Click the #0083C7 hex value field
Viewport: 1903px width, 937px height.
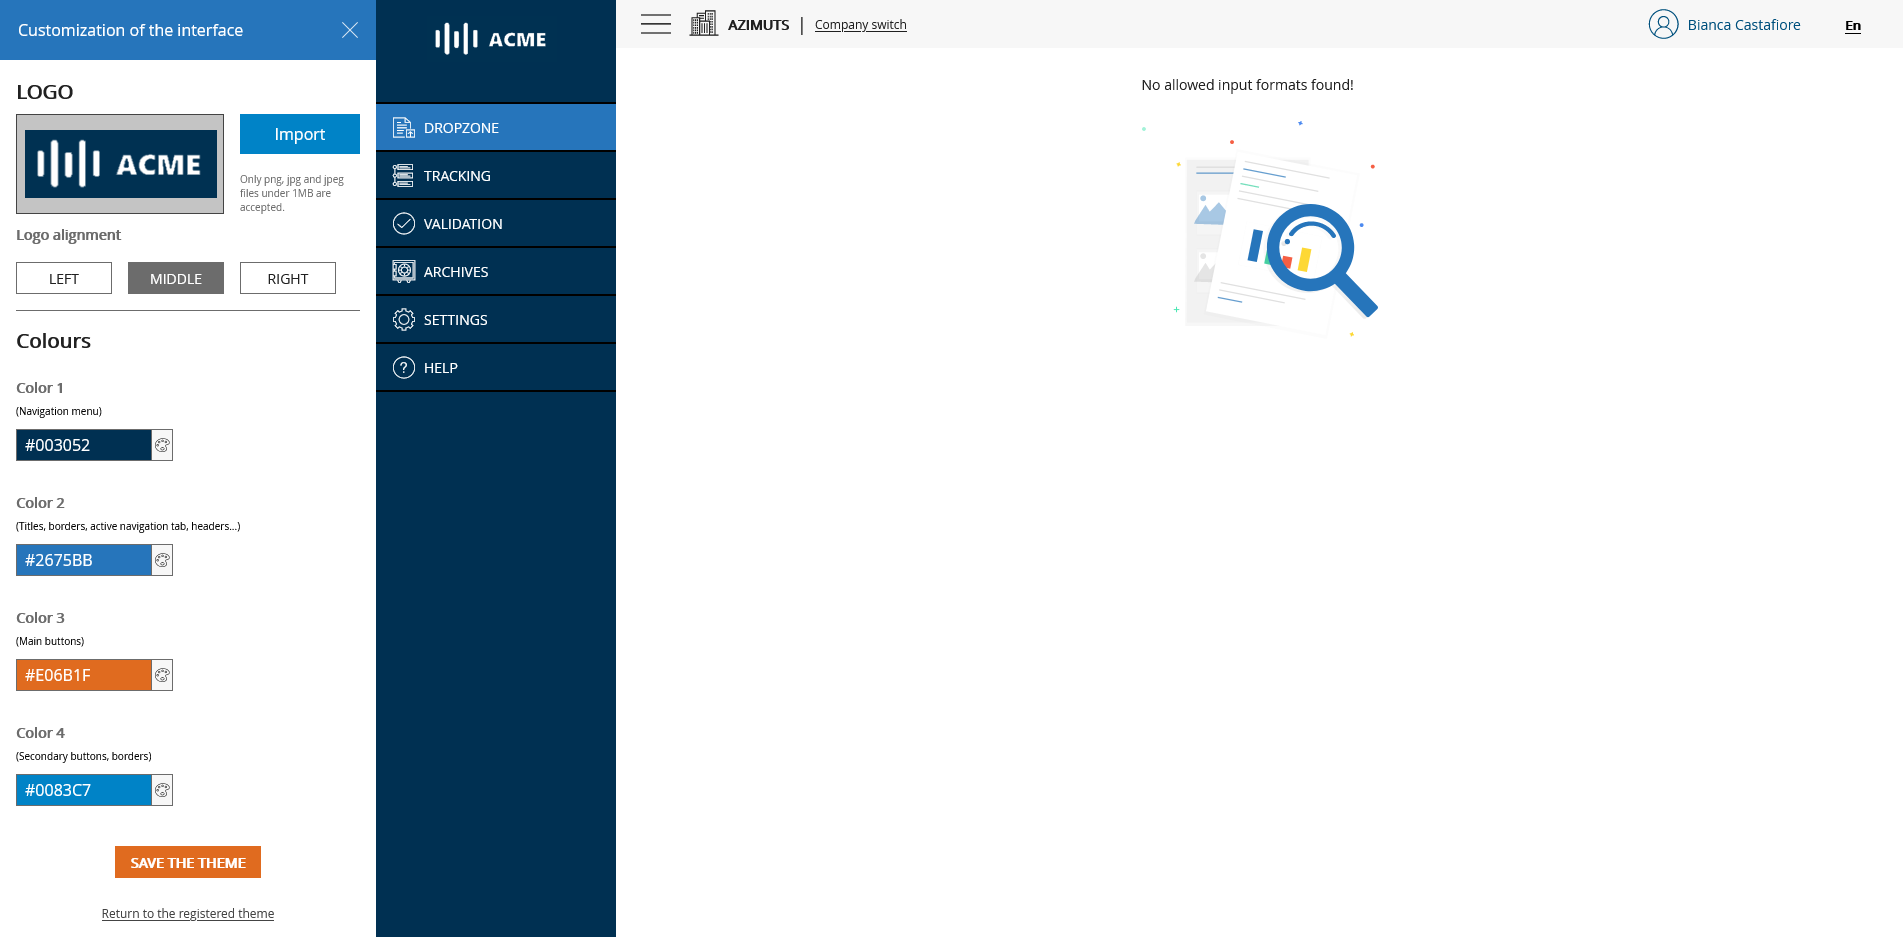point(84,790)
